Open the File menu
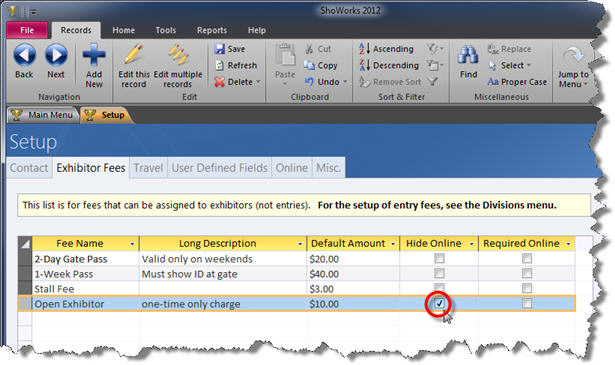 (27, 30)
